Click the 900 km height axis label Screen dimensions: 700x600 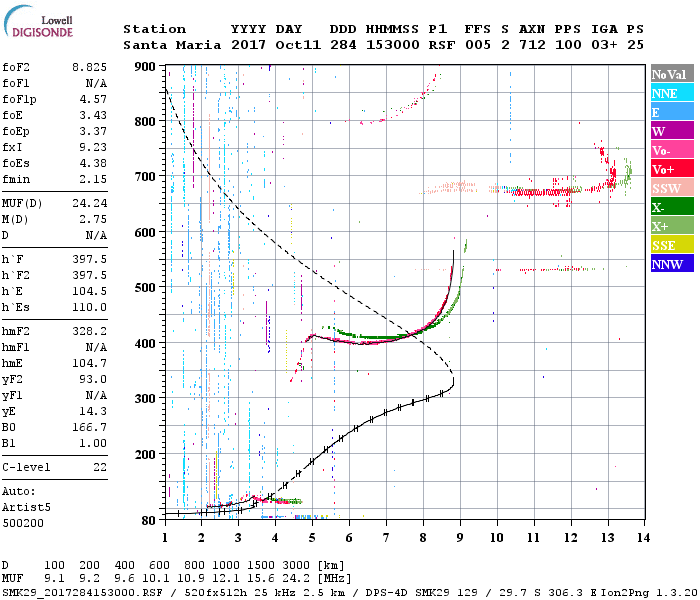click(145, 67)
